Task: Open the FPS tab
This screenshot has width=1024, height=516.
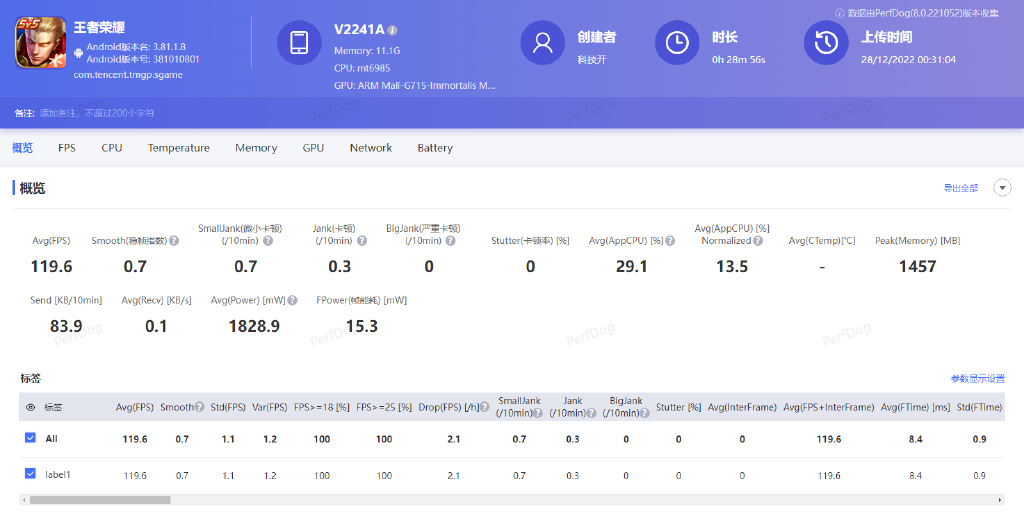Action: 67,148
